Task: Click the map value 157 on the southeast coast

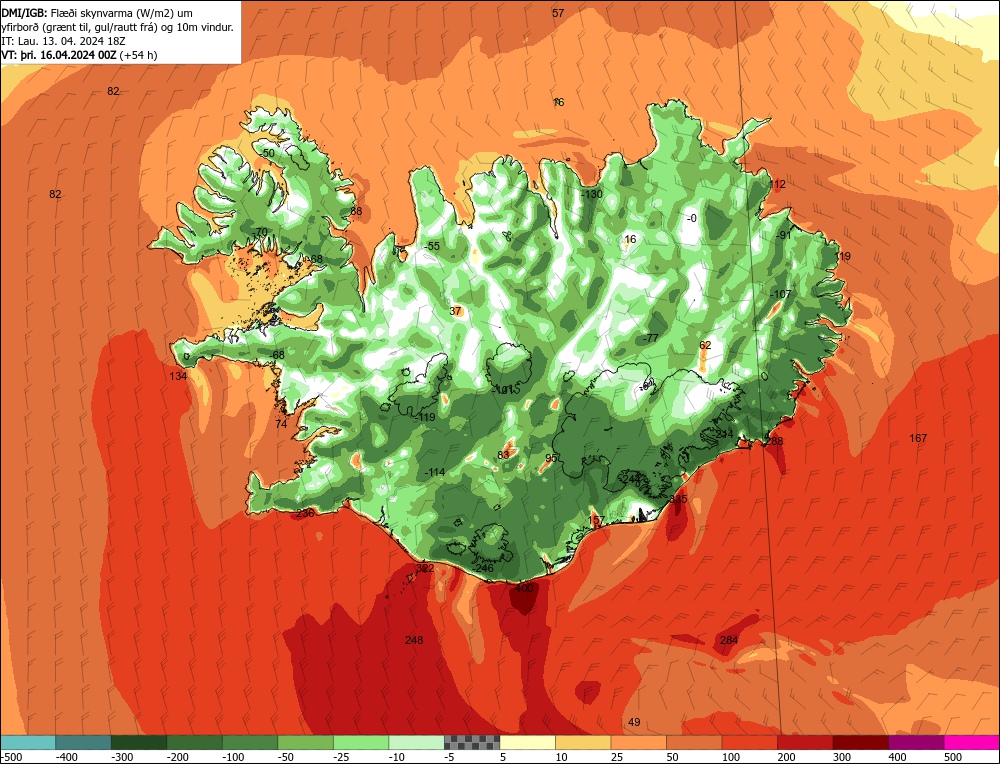Action: coord(596,520)
